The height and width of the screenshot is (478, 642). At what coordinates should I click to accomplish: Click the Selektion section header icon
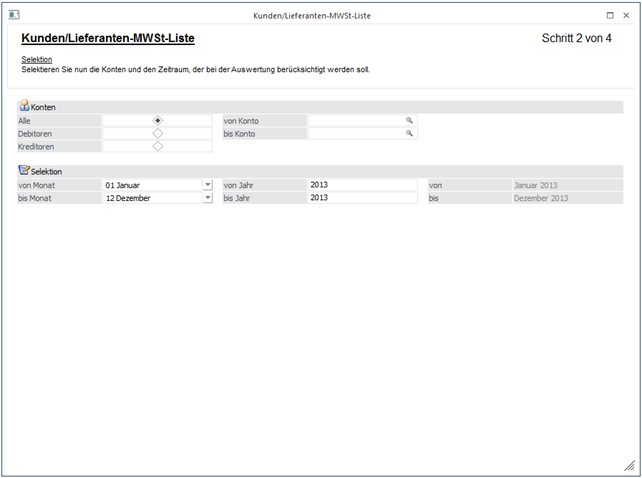tap(24, 171)
